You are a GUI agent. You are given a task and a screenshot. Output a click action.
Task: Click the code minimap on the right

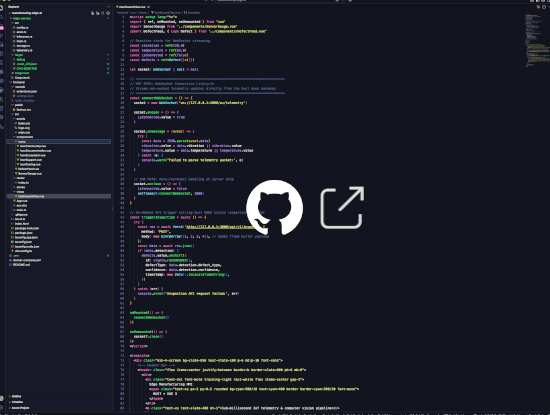click(x=537, y=40)
